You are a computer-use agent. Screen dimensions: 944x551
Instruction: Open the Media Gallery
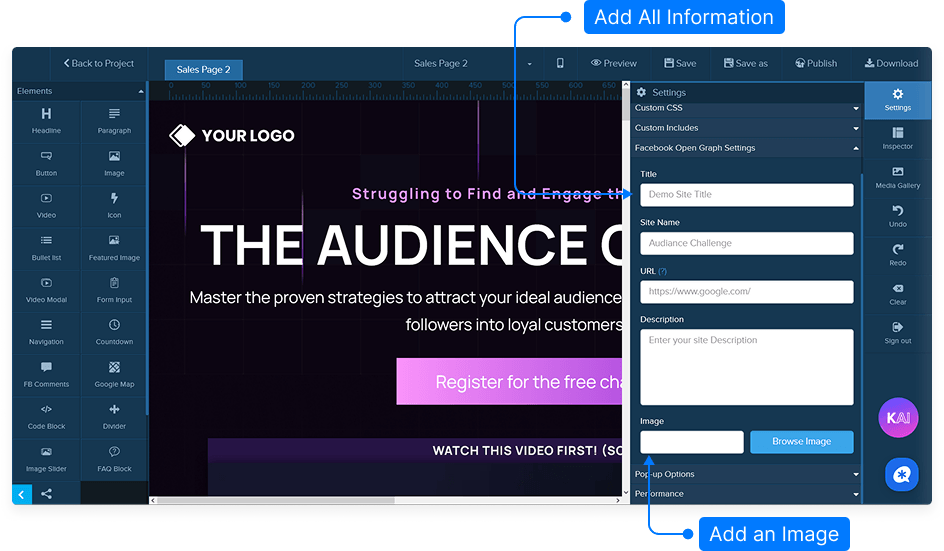897,177
